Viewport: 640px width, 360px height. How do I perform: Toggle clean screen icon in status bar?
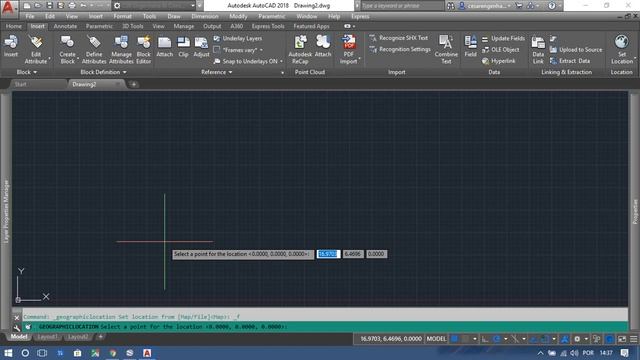pyautogui.click(x=622, y=339)
